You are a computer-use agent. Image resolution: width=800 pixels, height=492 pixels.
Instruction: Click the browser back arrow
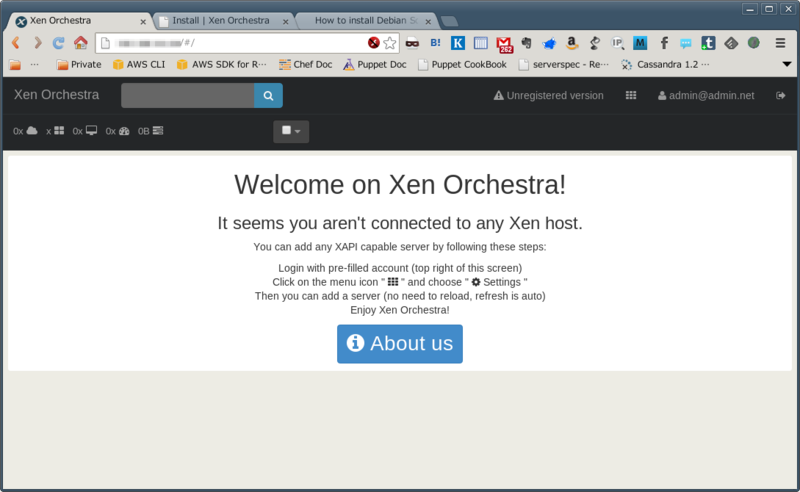click(16, 43)
